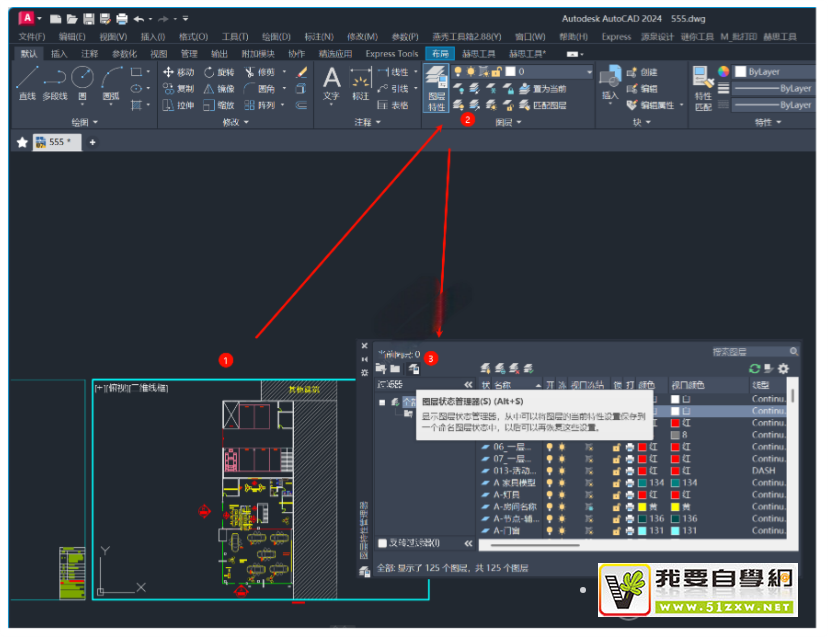The image size is (828, 637).
Task: Click the layer panel settings gear icon
Action: (x=784, y=369)
